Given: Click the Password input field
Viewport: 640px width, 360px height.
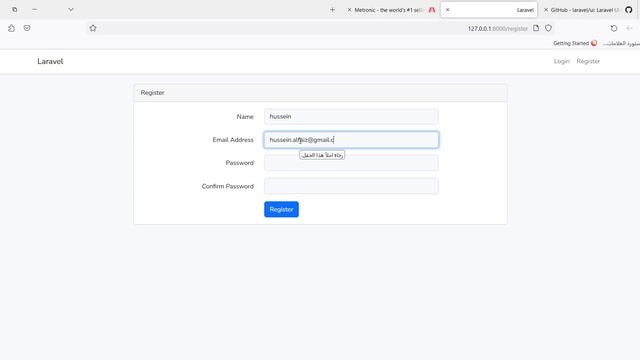Looking at the screenshot, I should [351, 163].
